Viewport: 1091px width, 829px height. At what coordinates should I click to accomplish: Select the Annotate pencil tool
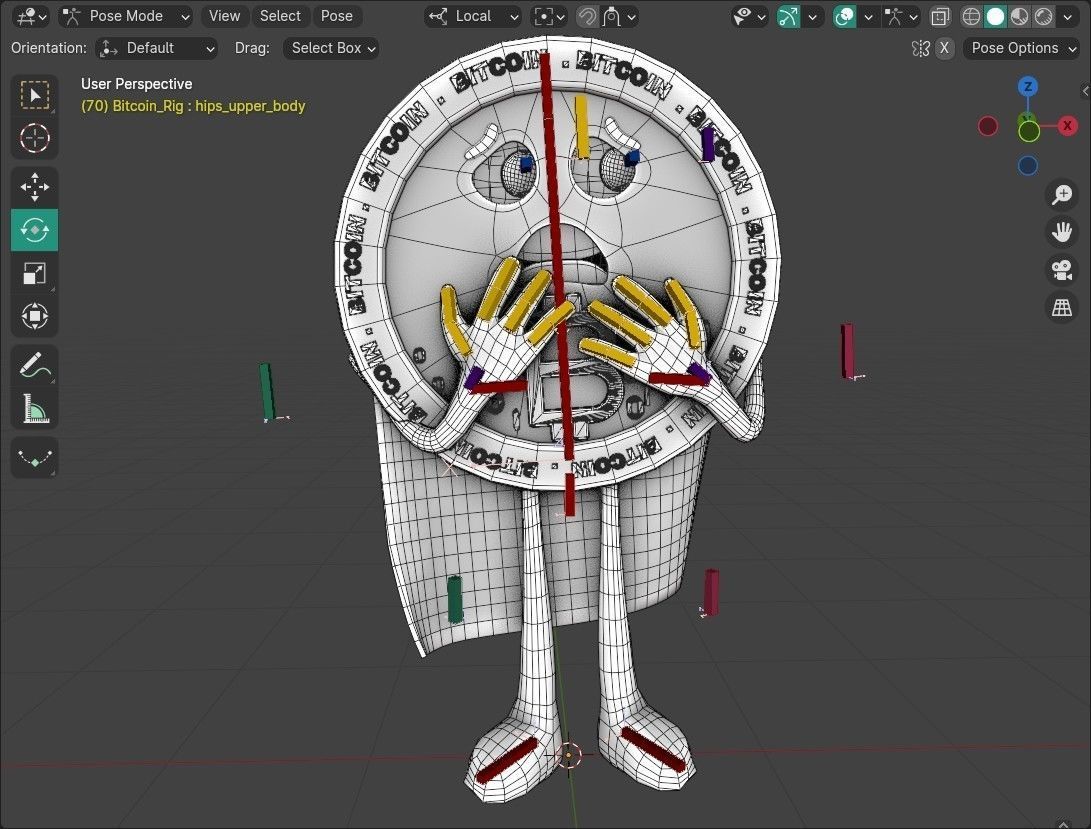tap(34, 365)
